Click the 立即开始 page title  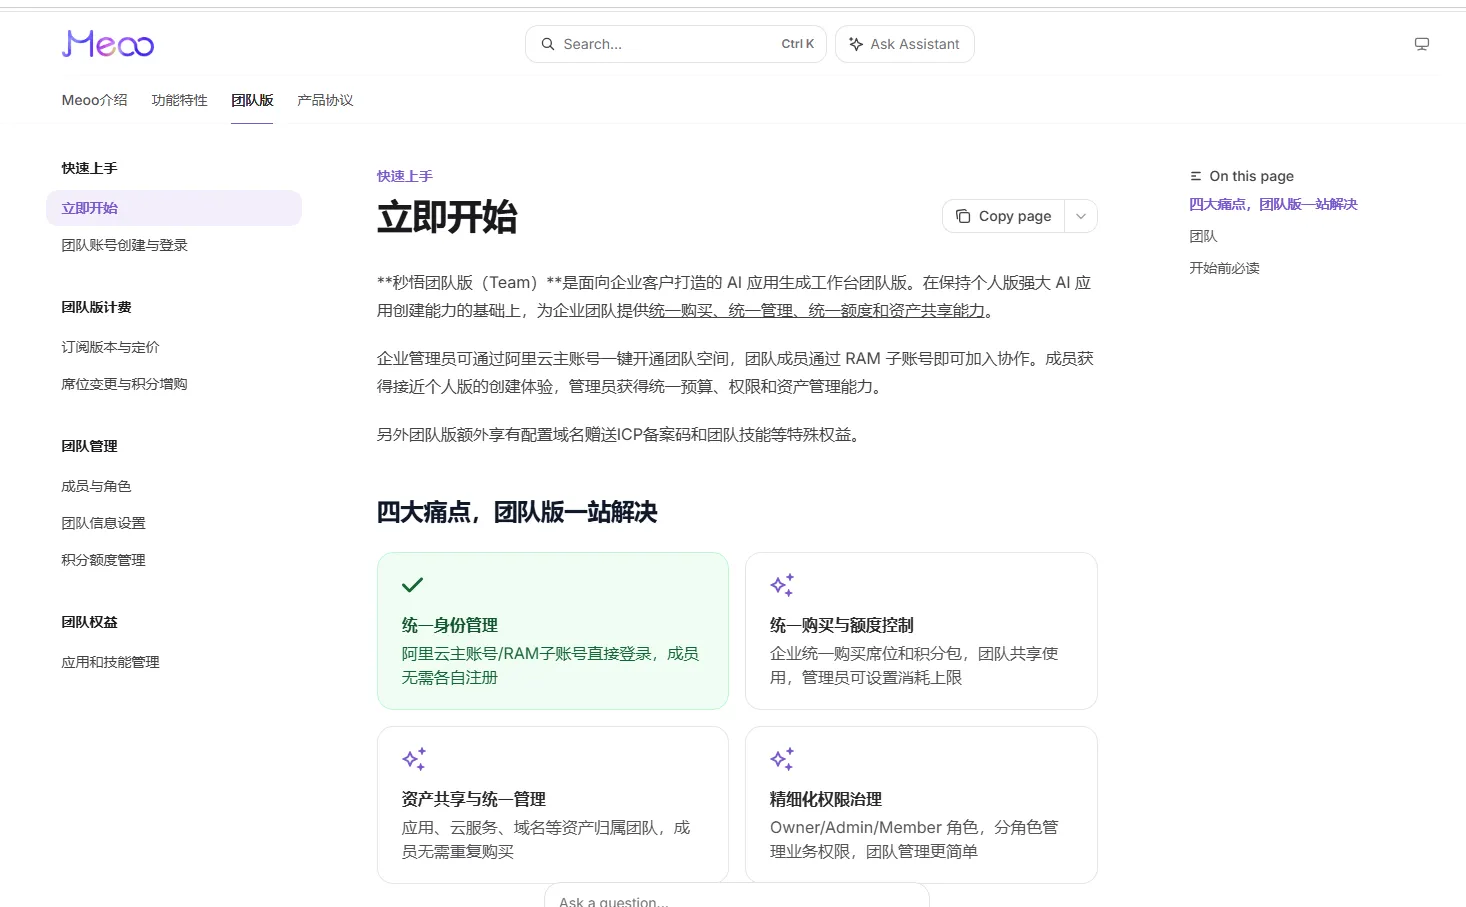(x=447, y=217)
